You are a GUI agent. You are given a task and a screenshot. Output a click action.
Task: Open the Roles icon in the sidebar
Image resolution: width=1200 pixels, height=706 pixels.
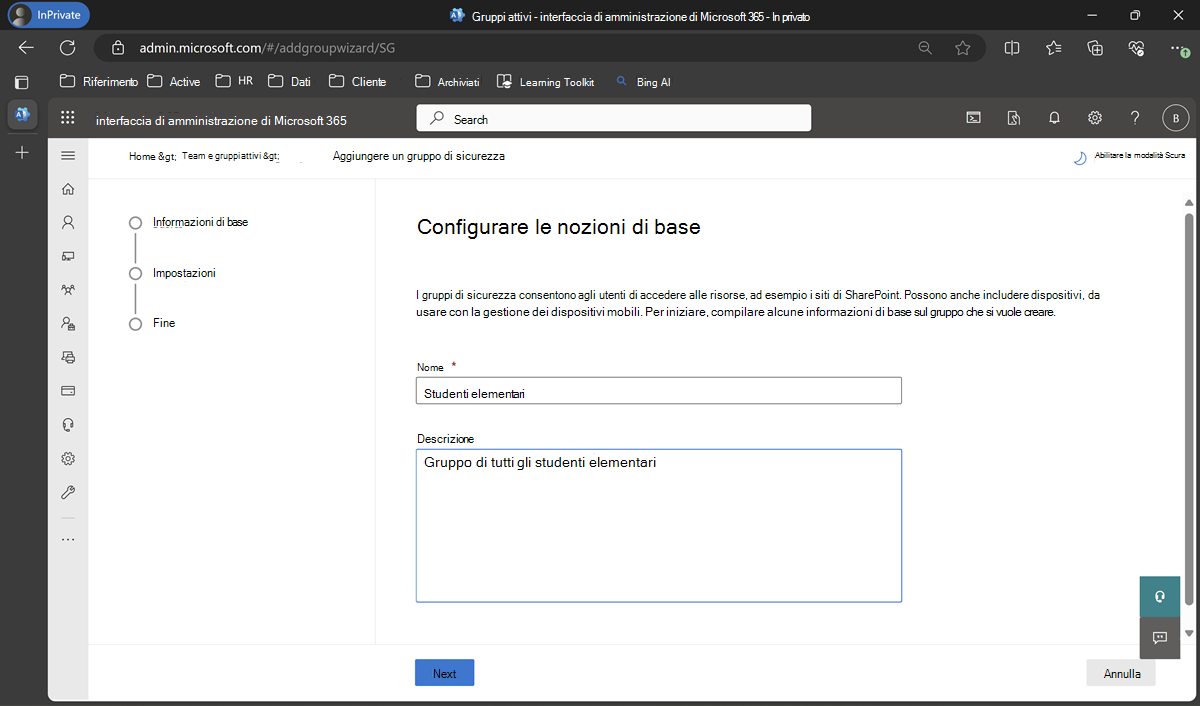point(68,324)
